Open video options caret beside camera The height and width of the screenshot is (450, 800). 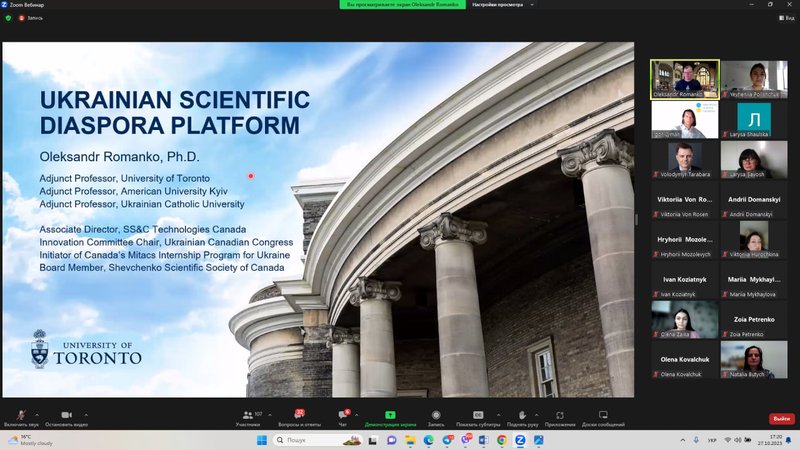86,415
